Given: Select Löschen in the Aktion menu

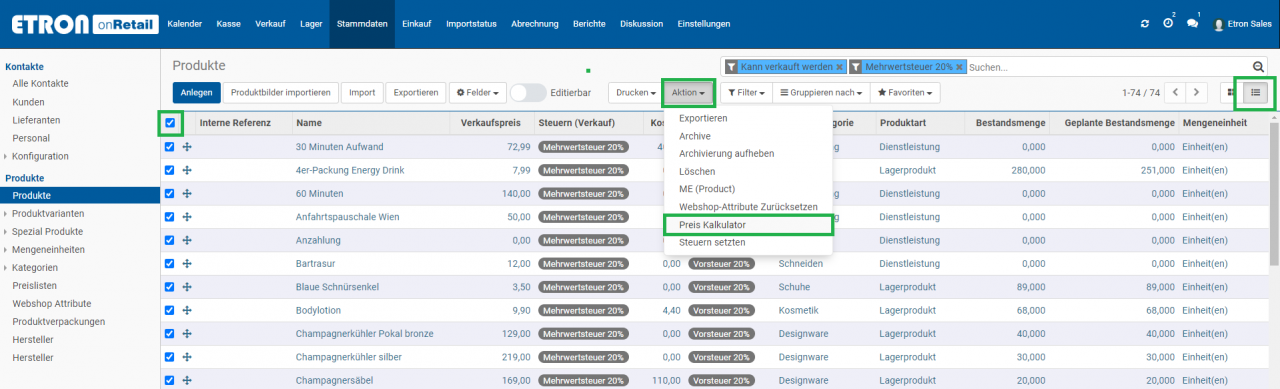Looking at the screenshot, I should point(748,172).
